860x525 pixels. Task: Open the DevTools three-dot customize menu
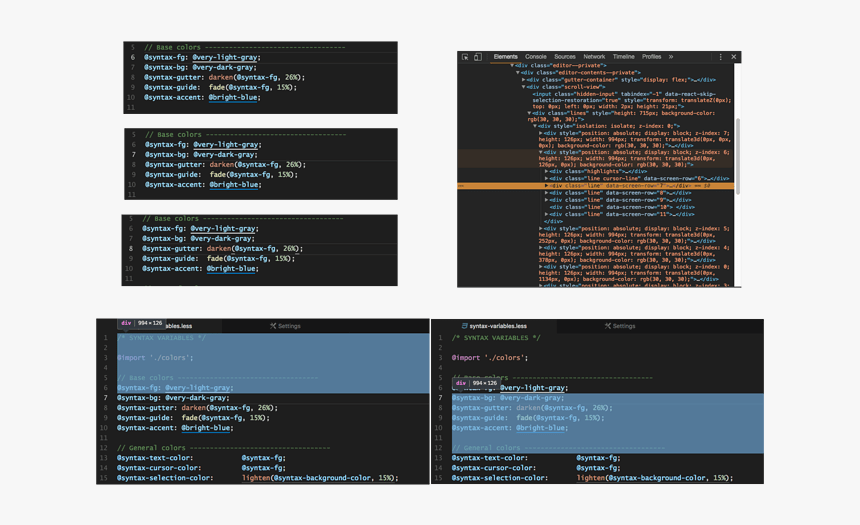click(720, 57)
